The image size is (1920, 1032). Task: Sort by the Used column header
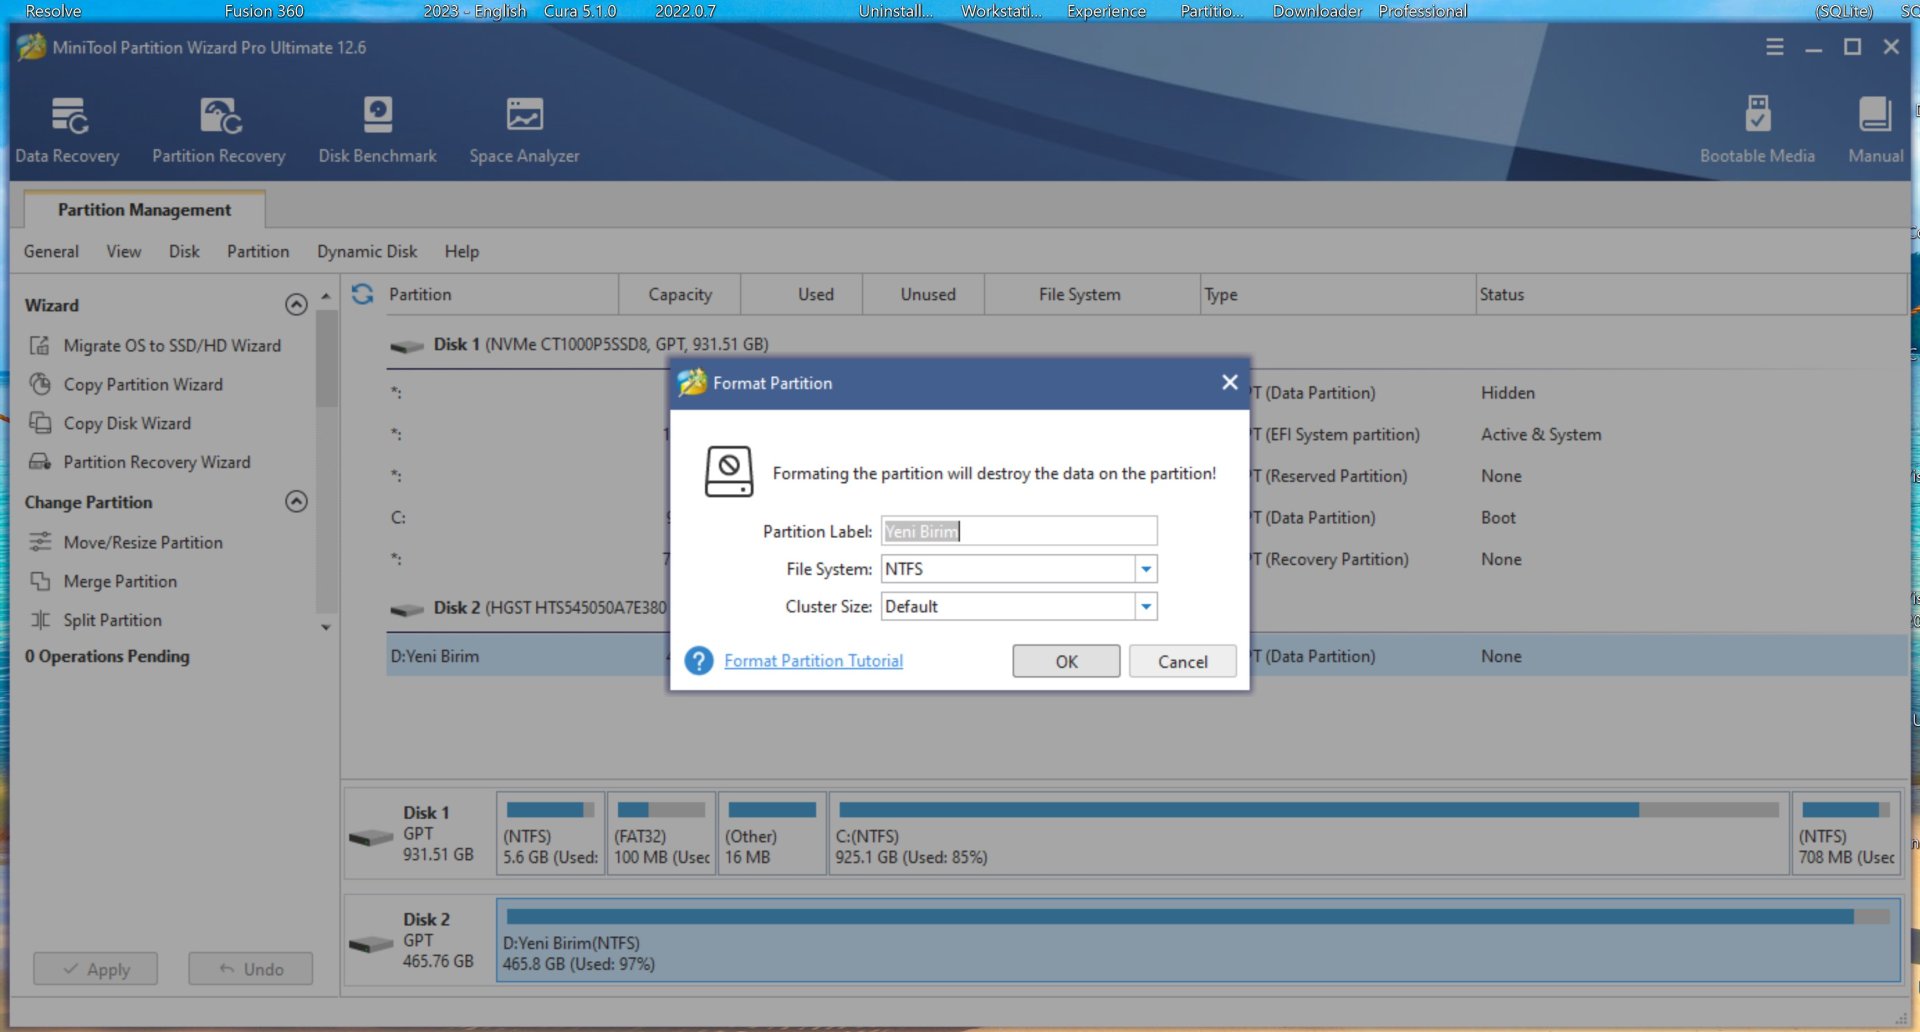(802, 295)
